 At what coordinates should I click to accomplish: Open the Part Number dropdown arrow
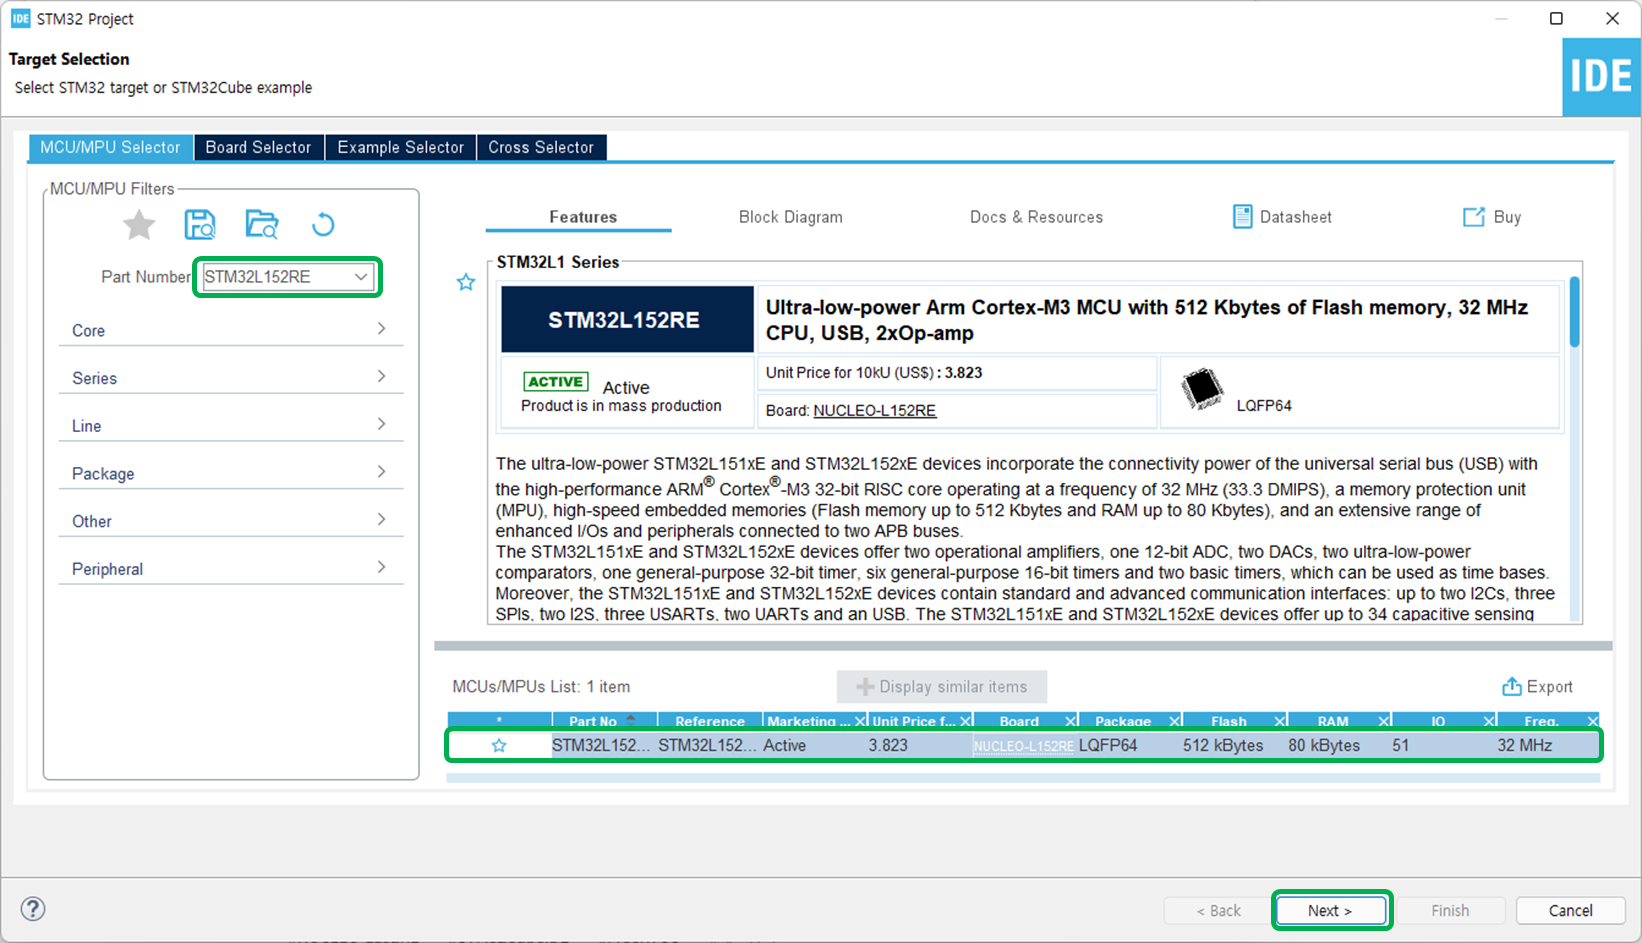pyautogui.click(x=361, y=277)
